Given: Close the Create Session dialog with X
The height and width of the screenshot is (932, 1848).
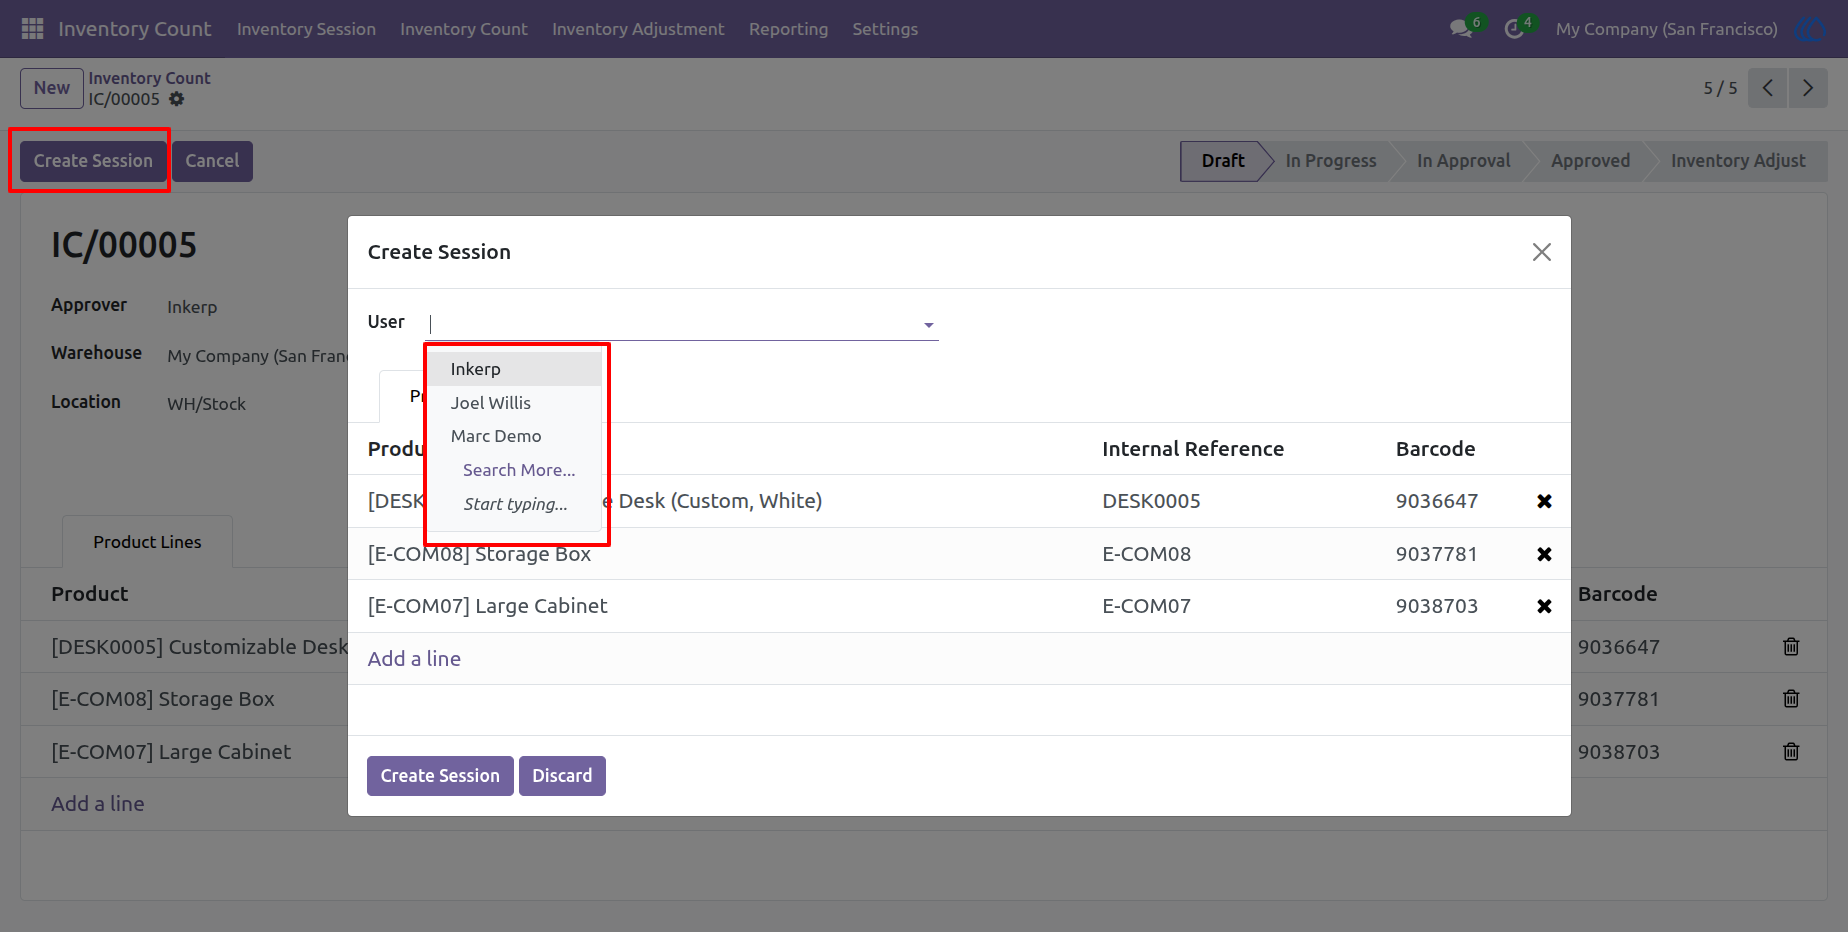Looking at the screenshot, I should [1542, 252].
